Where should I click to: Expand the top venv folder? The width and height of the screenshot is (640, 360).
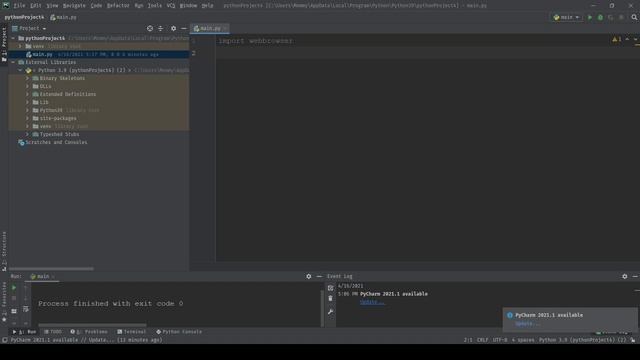pyautogui.click(x=20, y=46)
